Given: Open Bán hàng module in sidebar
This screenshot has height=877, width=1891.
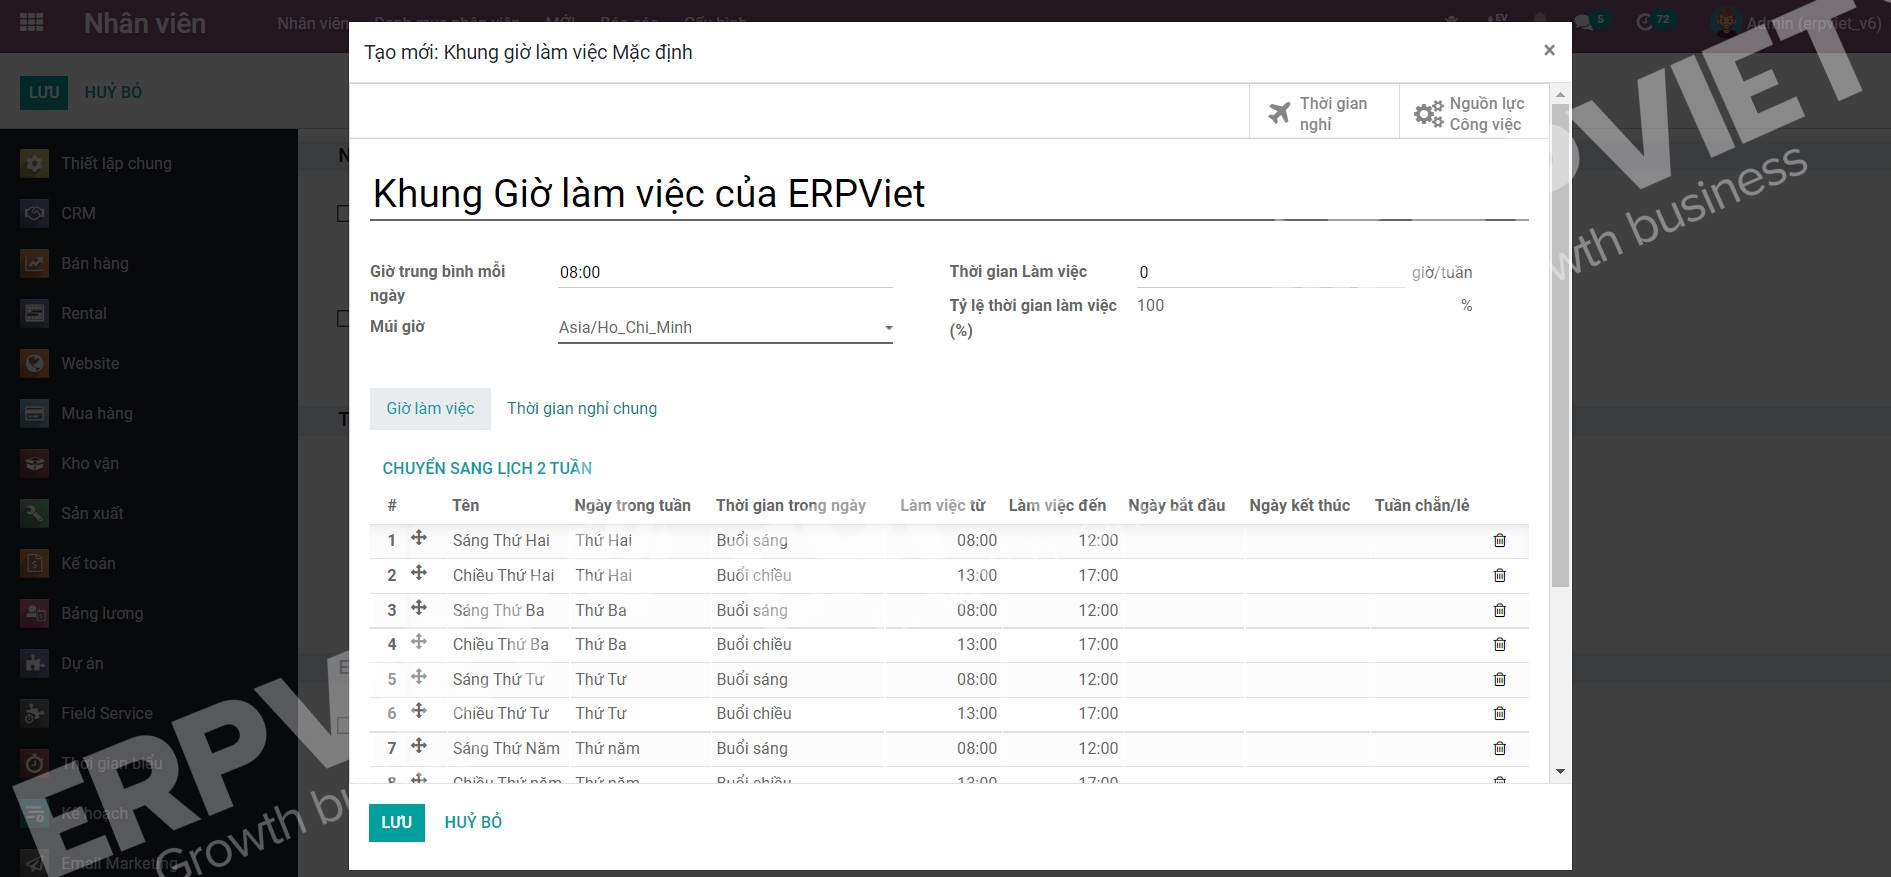Looking at the screenshot, I should pyautogui.click(x=76, y=263).
